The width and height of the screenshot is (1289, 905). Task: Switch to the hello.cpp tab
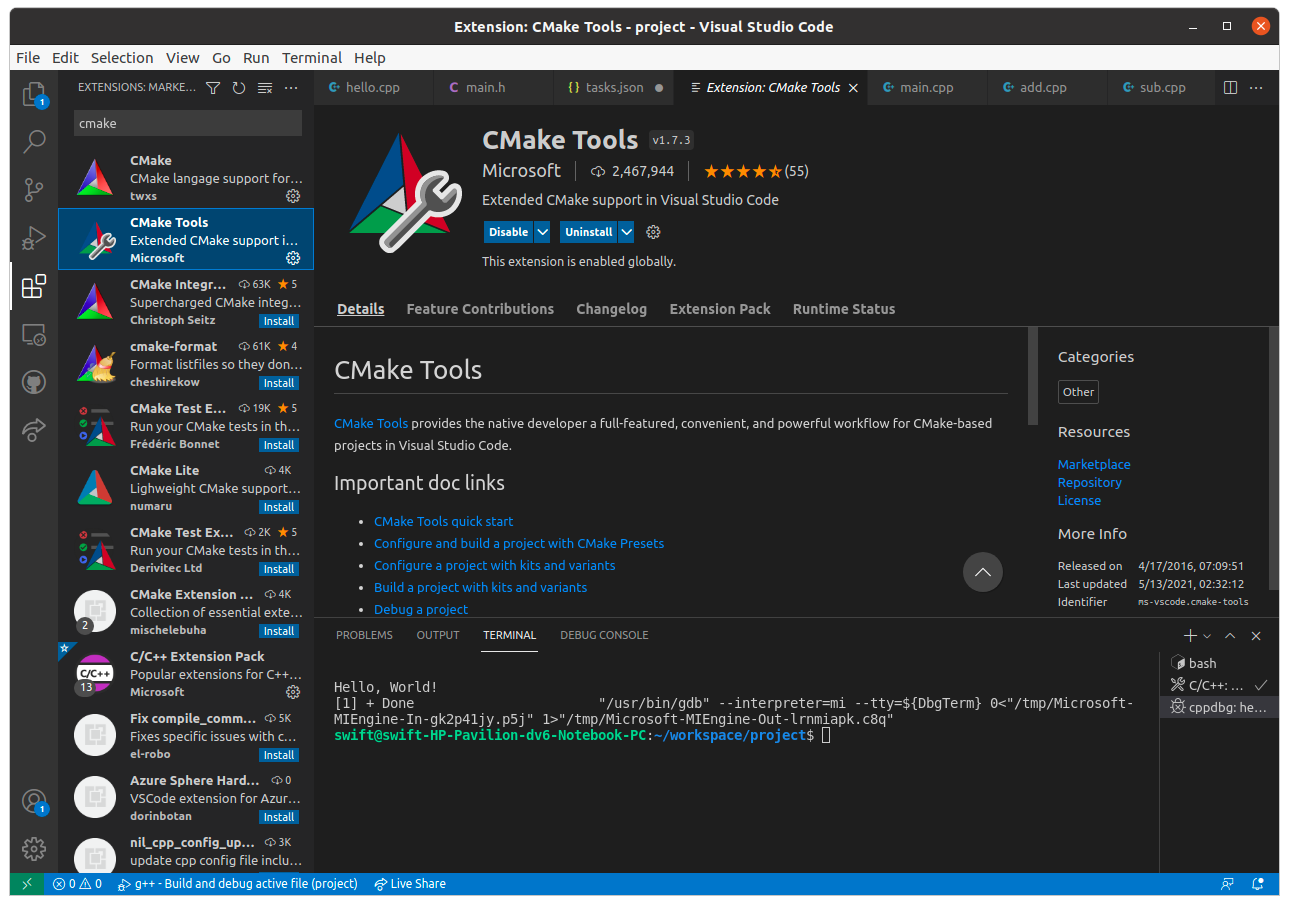[373, 88]
